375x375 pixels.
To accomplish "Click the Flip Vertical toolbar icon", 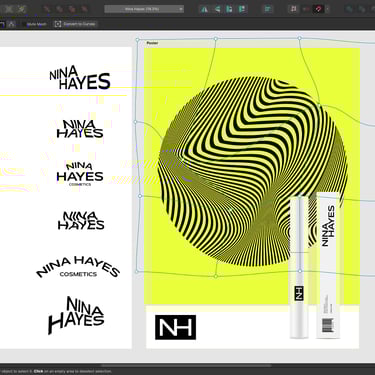I will coord(217,9).
